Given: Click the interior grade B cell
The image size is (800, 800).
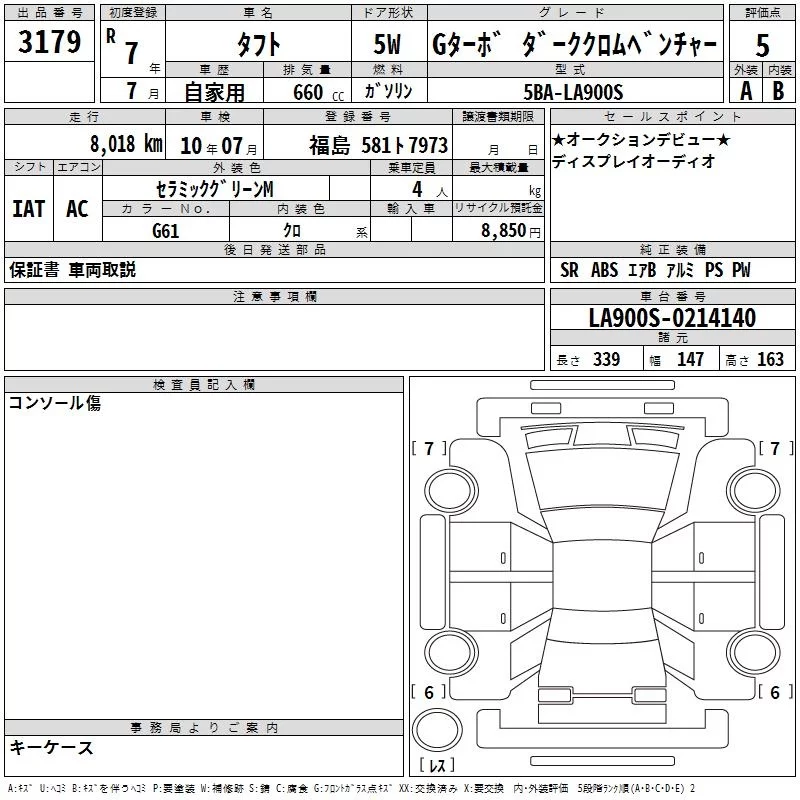Looking at the screenshot, I should tap(778, 91).
